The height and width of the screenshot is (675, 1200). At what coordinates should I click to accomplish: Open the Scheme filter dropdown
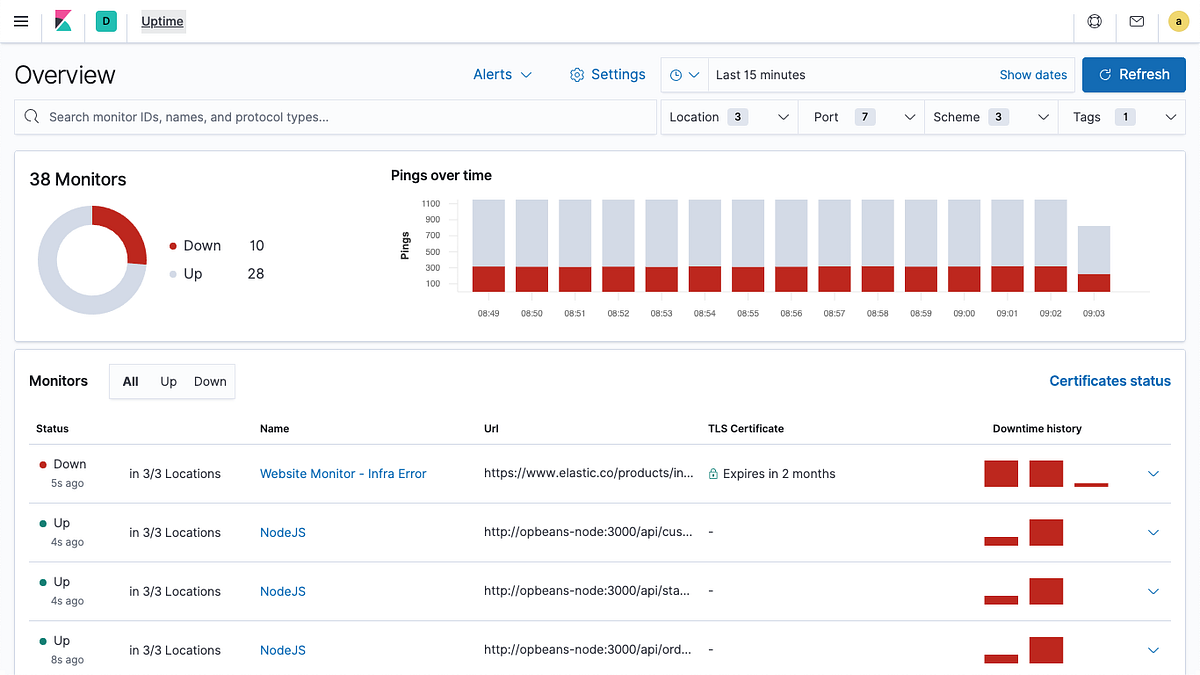point(990,117)
